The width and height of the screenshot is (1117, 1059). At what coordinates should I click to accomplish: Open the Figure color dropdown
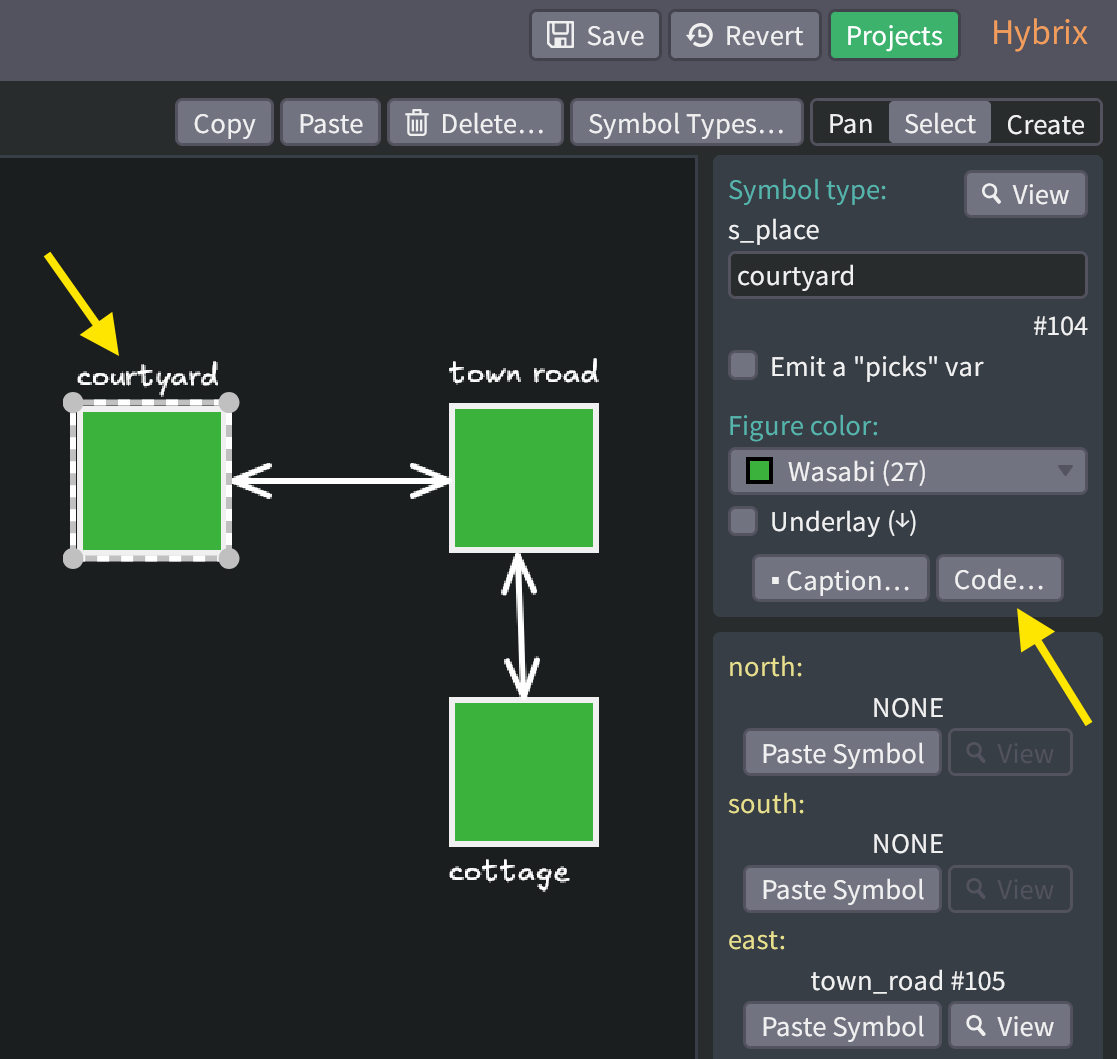(x=906, y=471)
